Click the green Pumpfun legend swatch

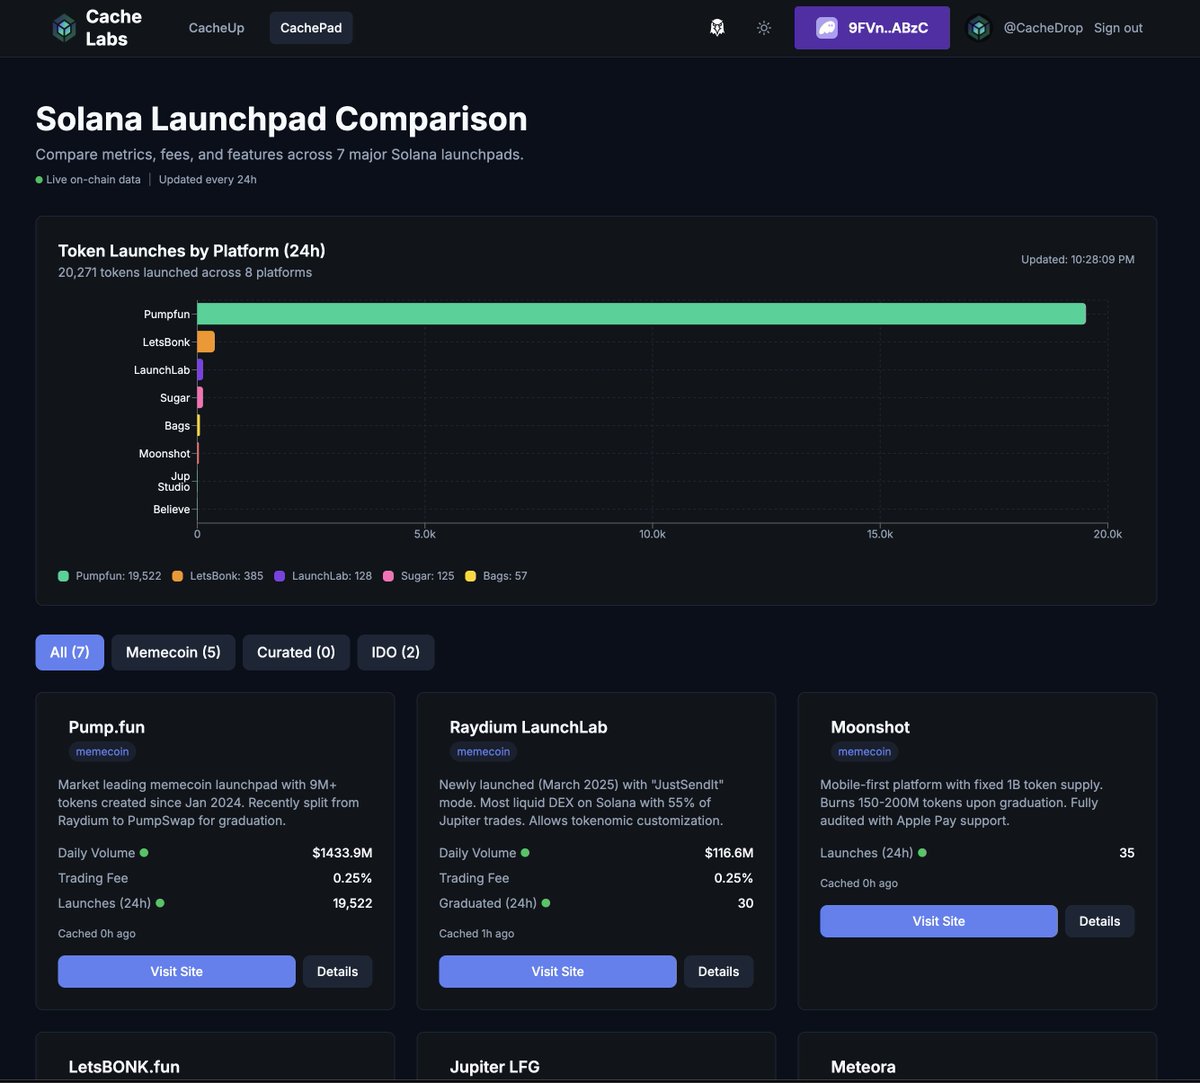click(x=64, y=576)
